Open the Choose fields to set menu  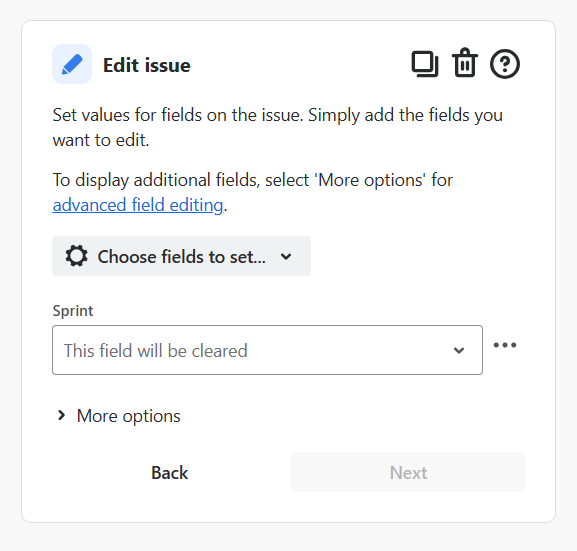181,256
